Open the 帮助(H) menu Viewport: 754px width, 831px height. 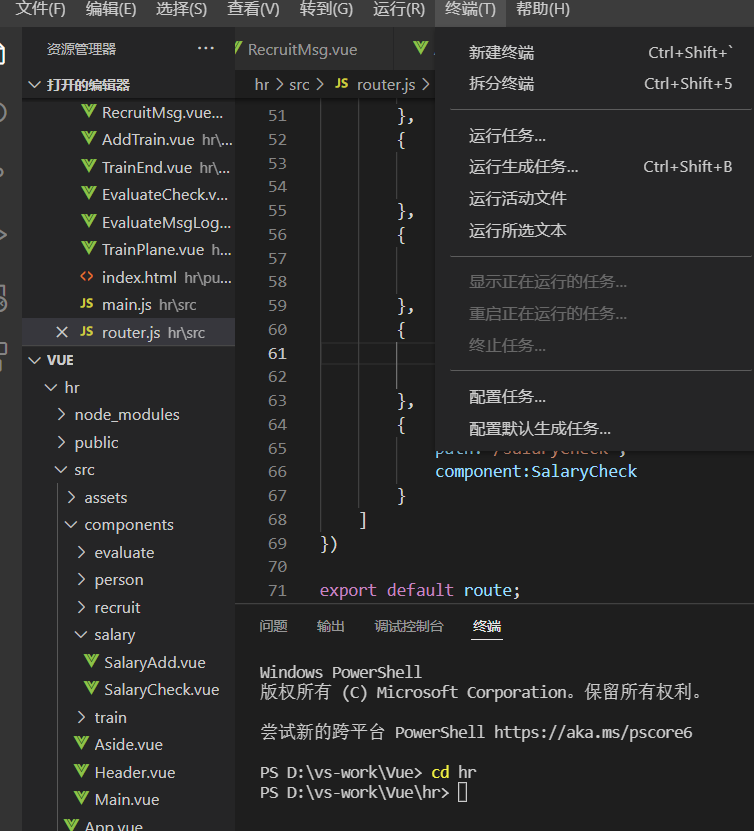click(x=543, y=9)
